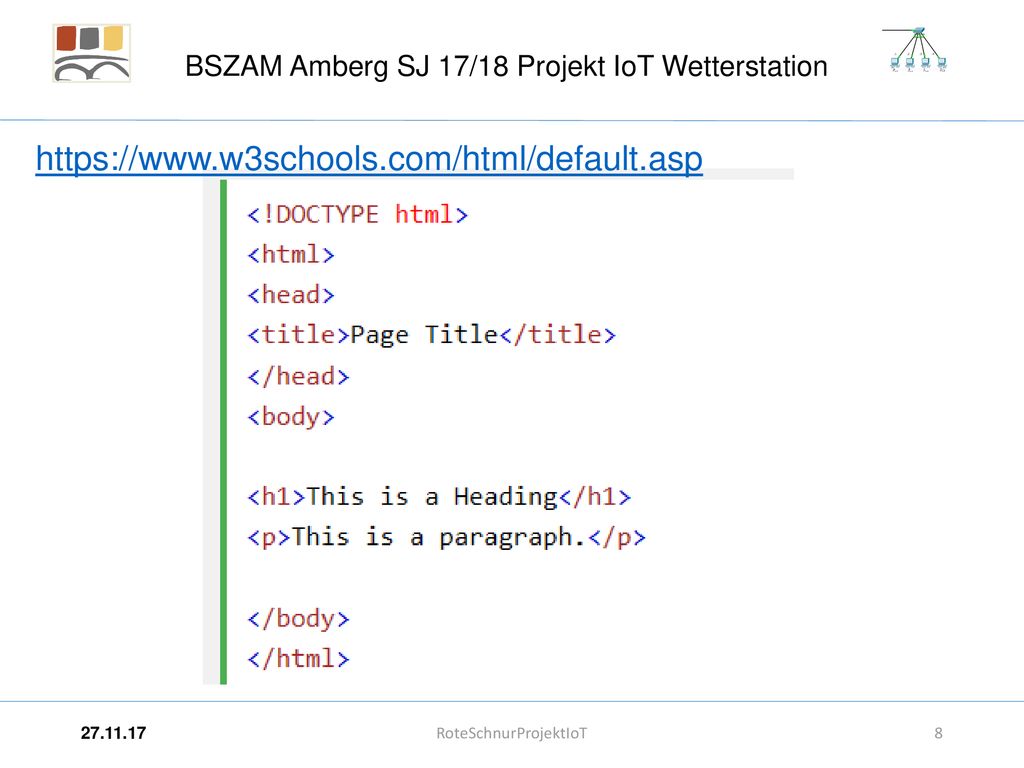Click the closing </body> tag line

click(x=298, y=618)
